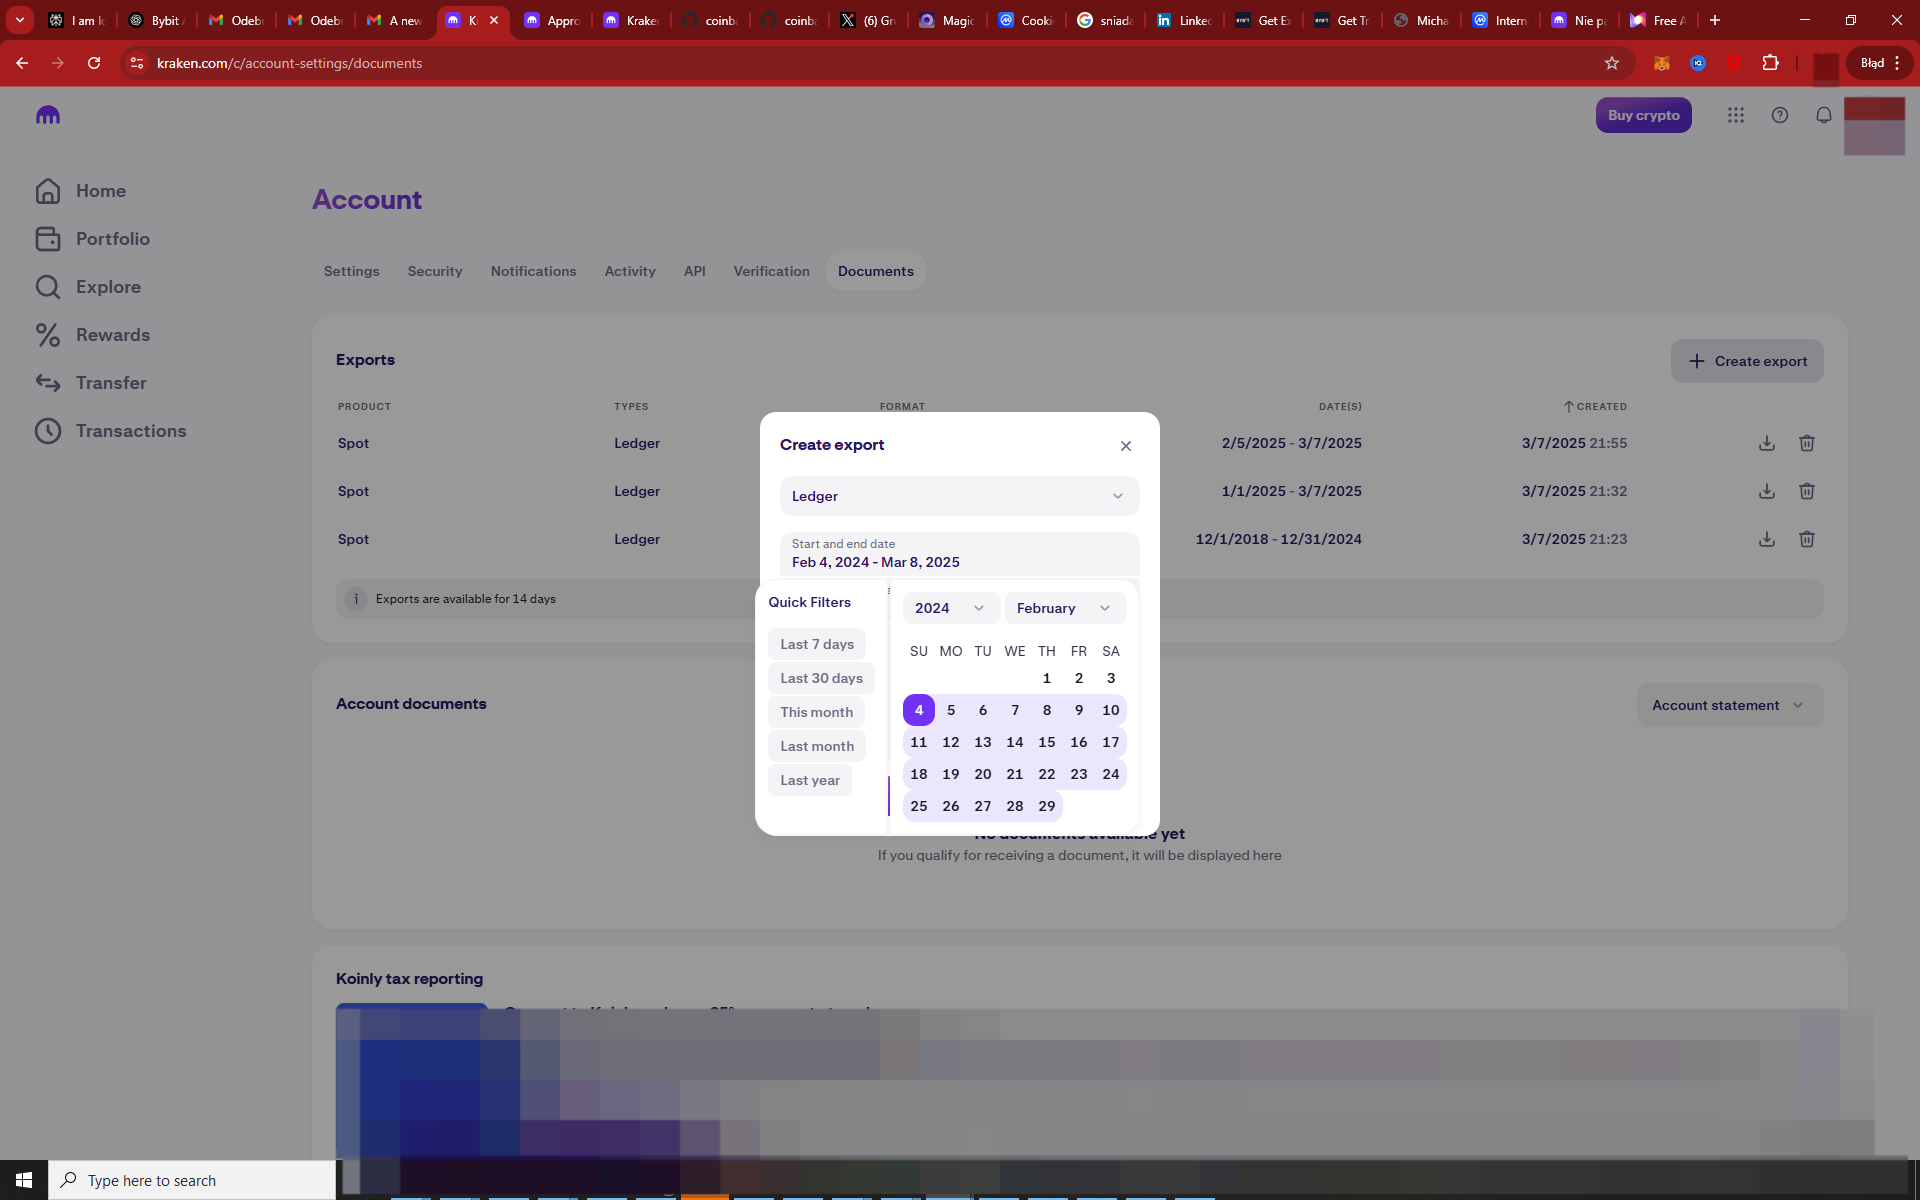Image resolution: width=1920 pixels, height=1200 pixels.
Task: Switch to the Bybit browser tab
Action: [158, 20]
